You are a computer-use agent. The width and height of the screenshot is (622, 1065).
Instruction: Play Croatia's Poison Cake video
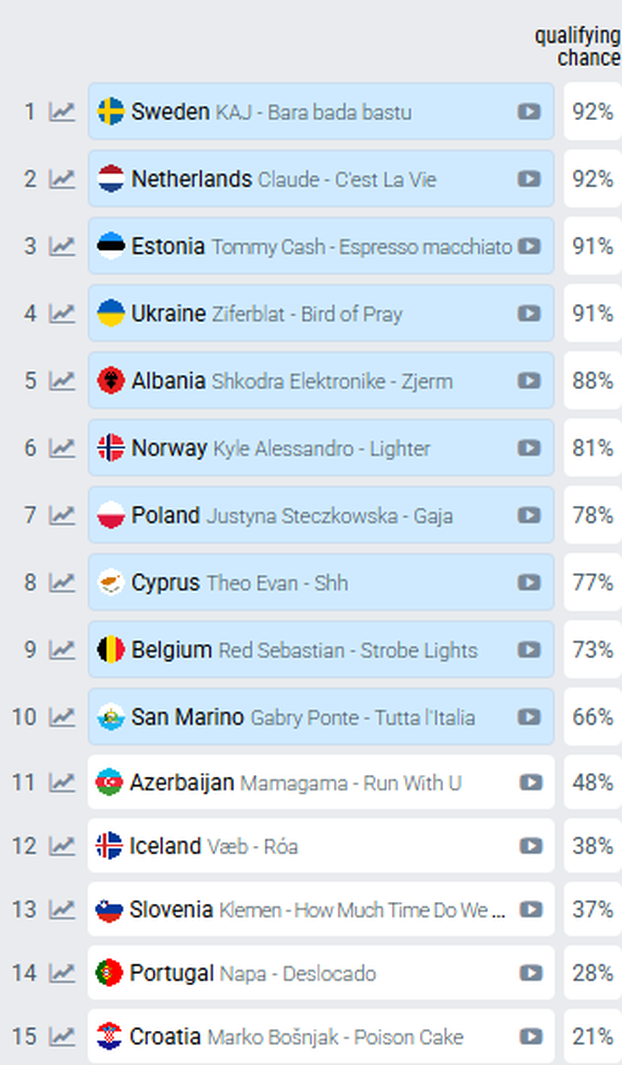(531, 1036)
